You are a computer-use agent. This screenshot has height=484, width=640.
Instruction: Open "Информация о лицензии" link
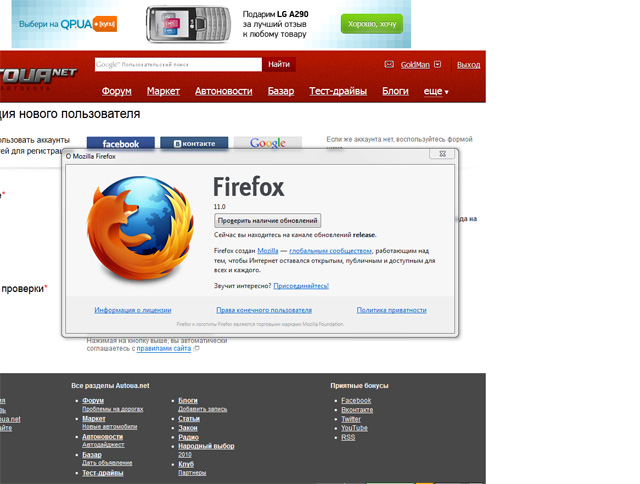[133, 310]
